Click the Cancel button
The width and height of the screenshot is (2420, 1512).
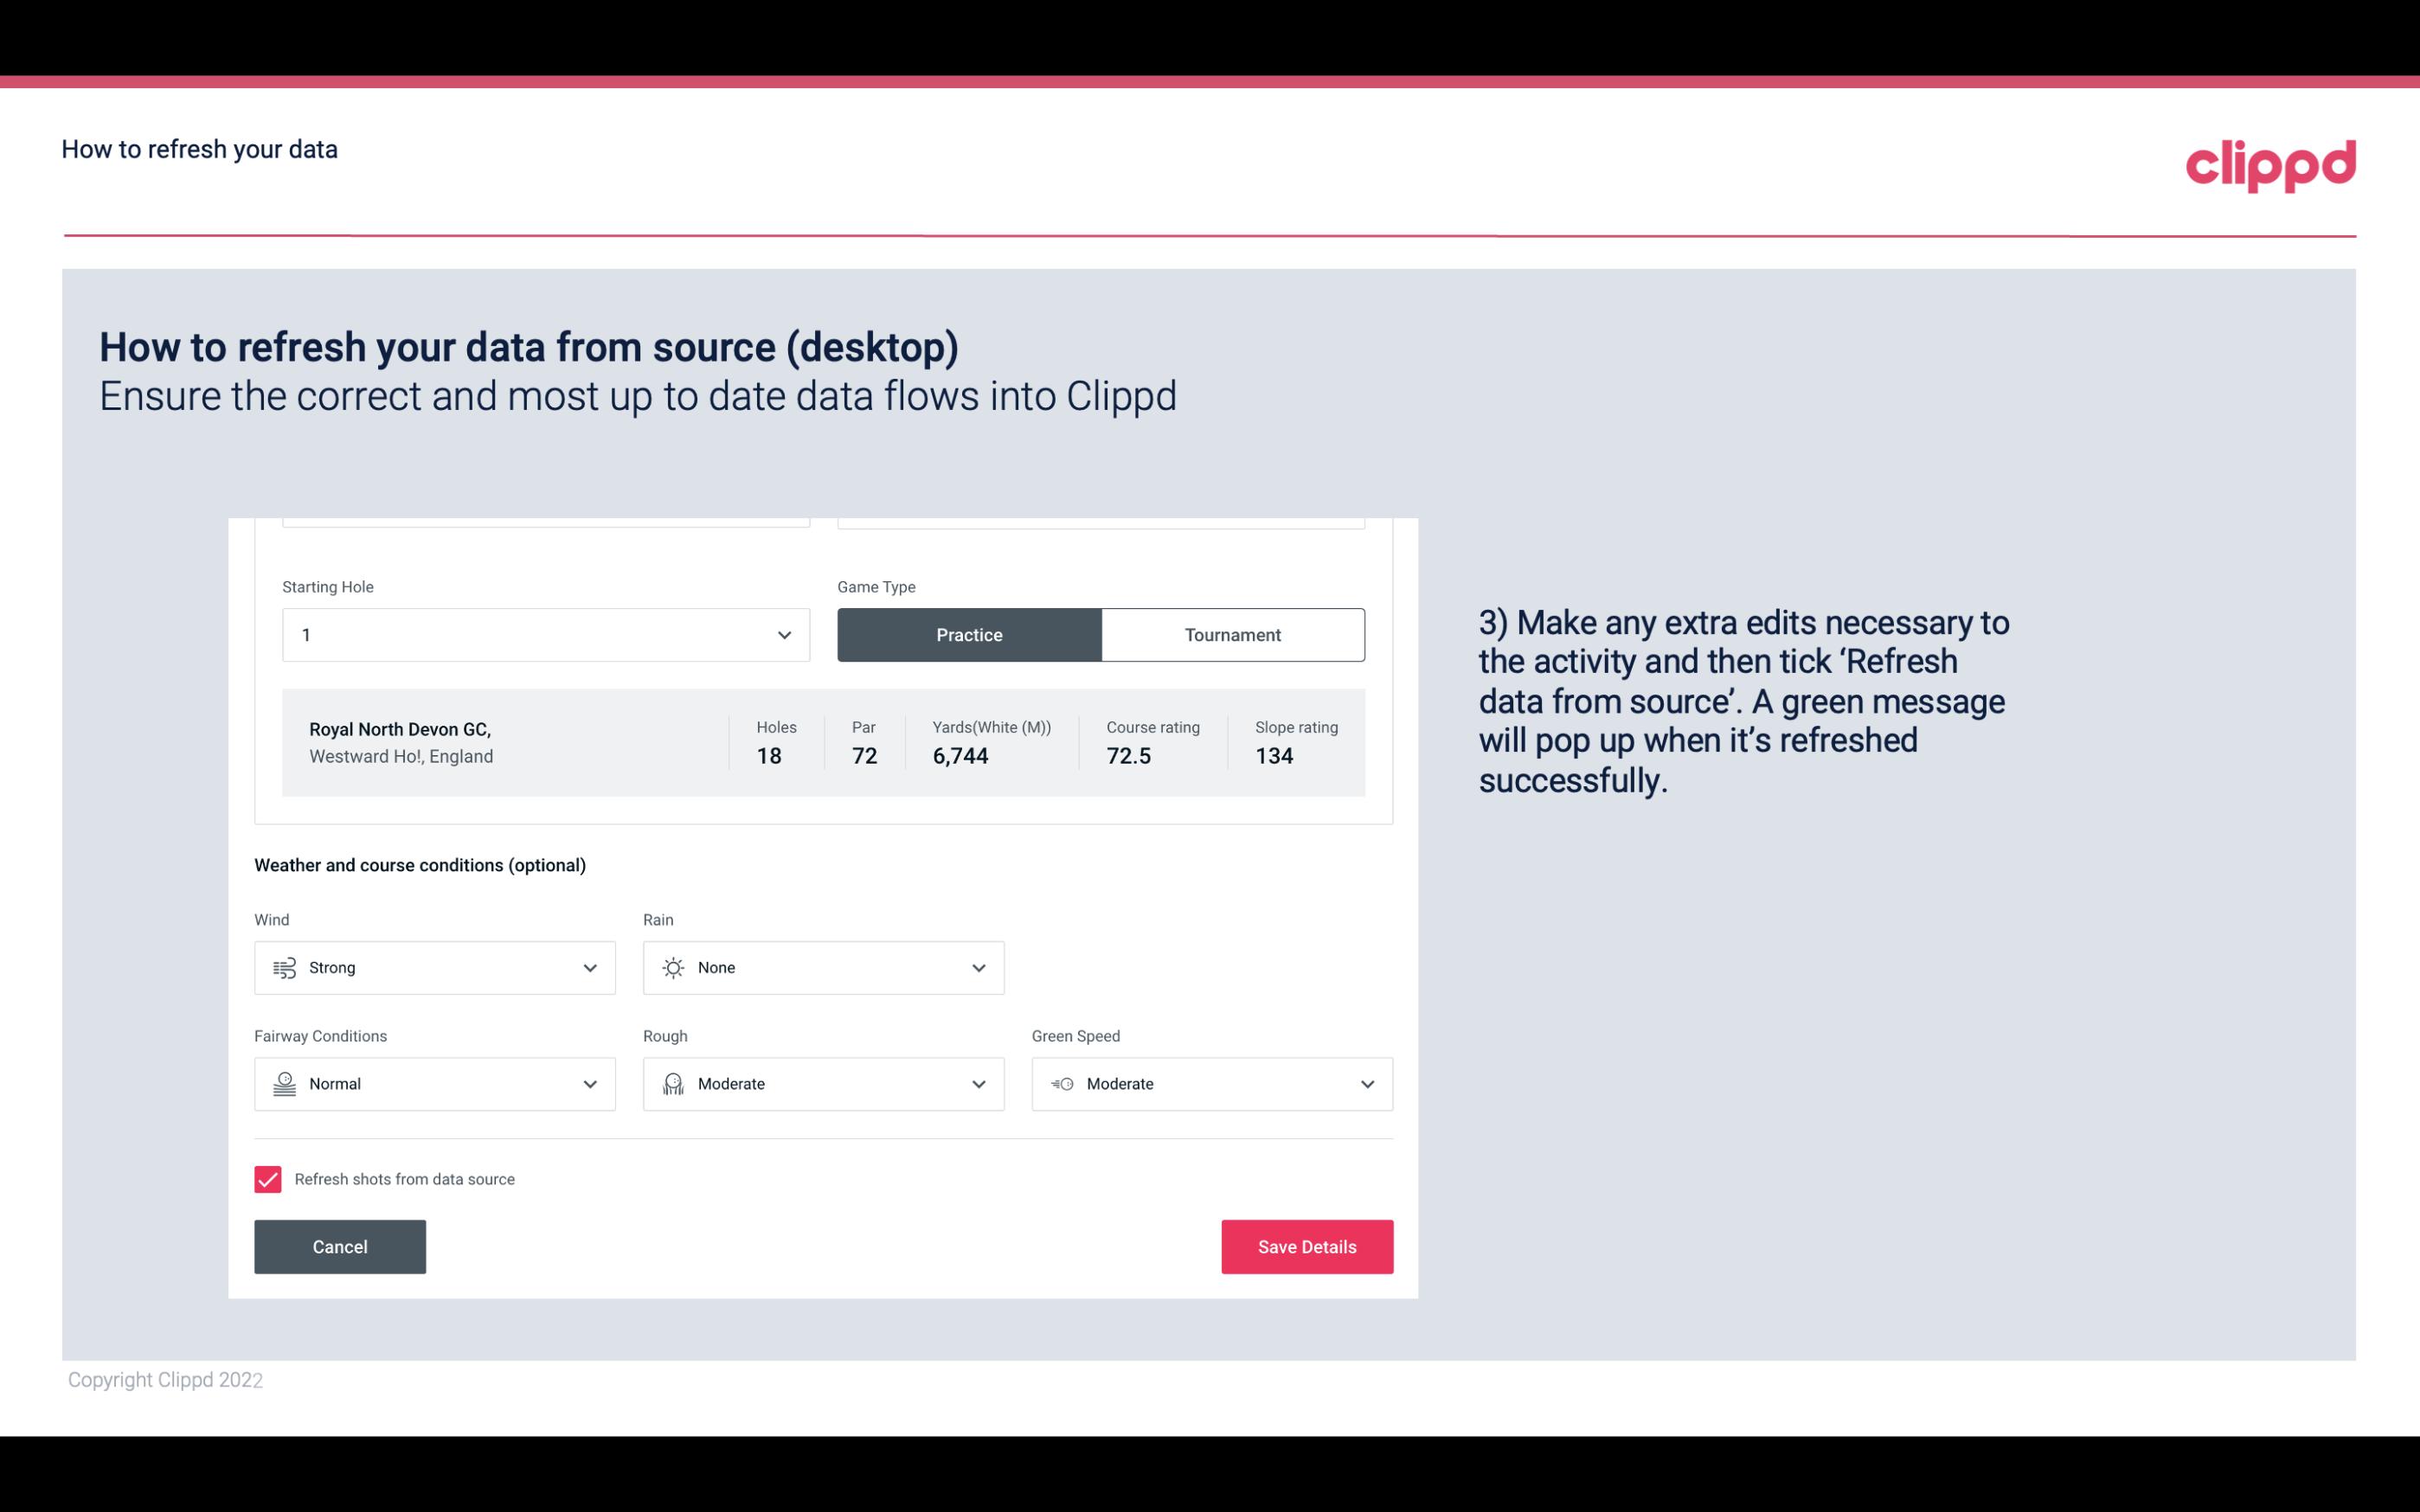pos(338,1246)
